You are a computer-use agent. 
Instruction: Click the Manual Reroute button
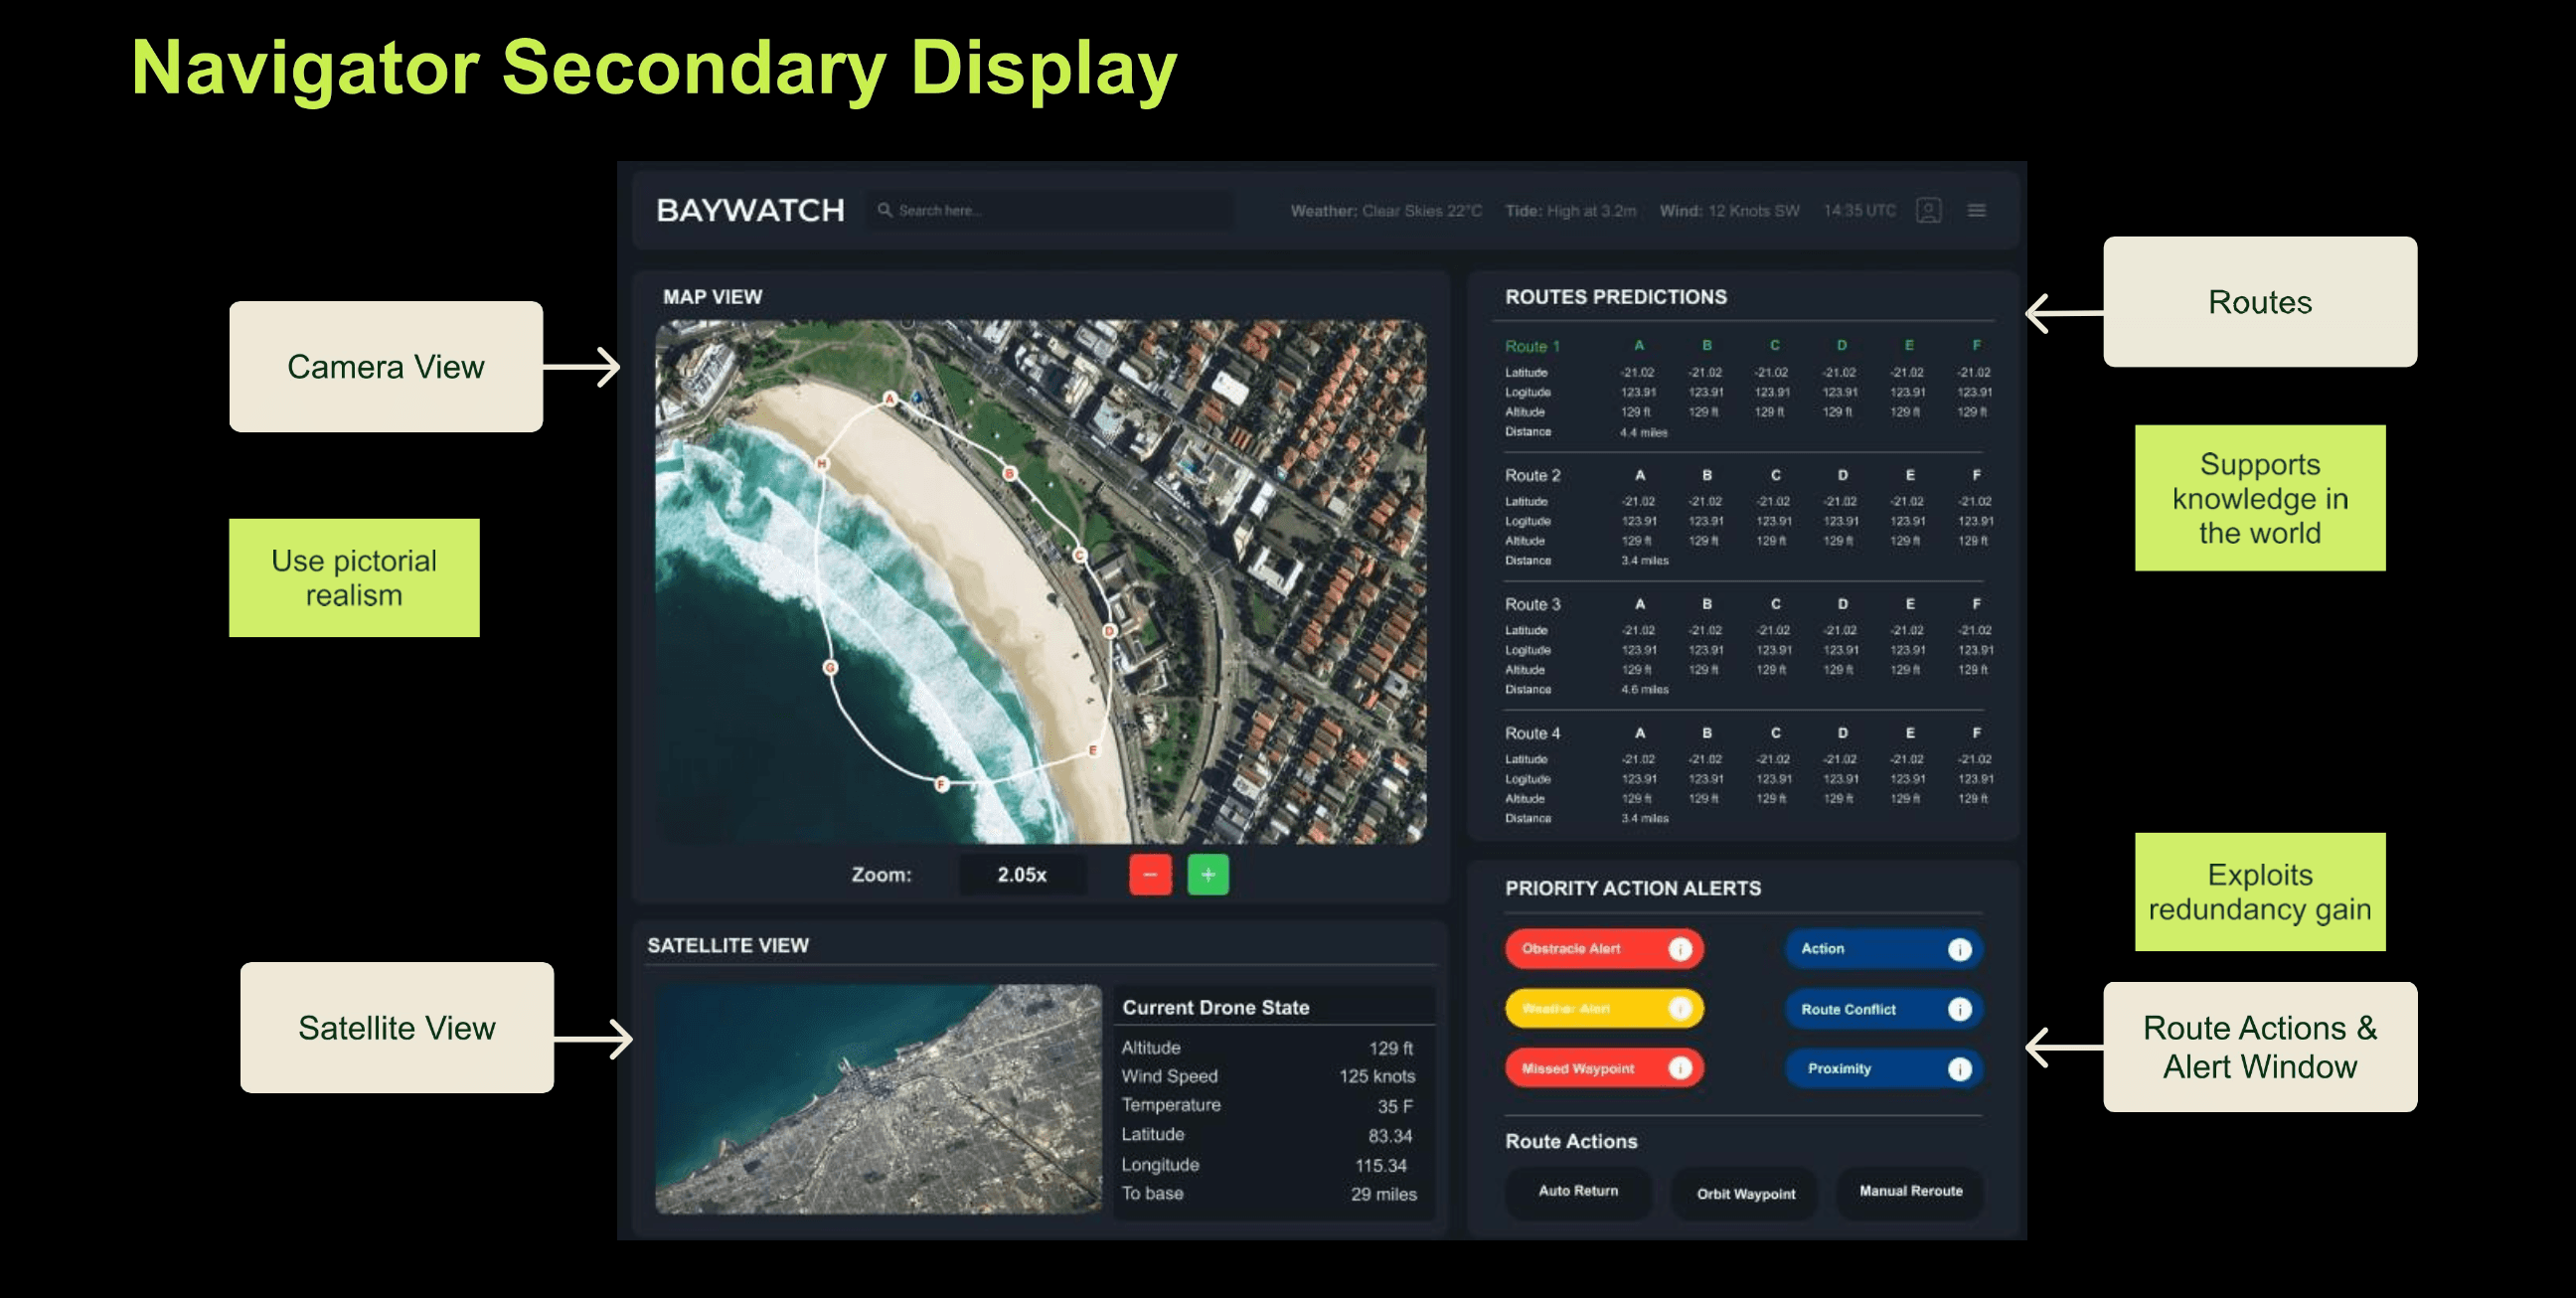coord(1910,1191)
